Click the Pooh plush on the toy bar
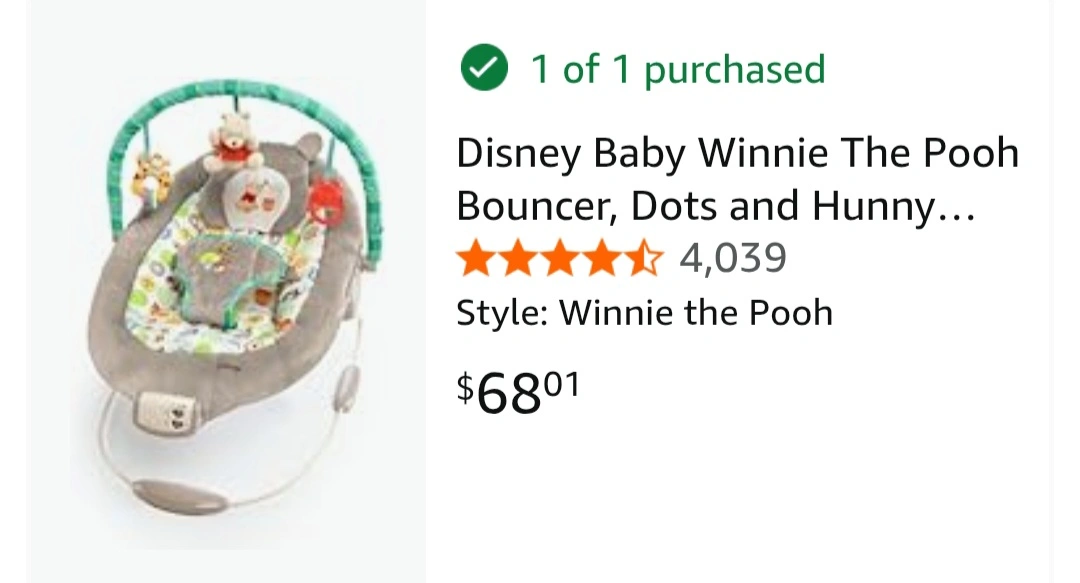The width and height of the screenshot is (1080, 583). 232,142
